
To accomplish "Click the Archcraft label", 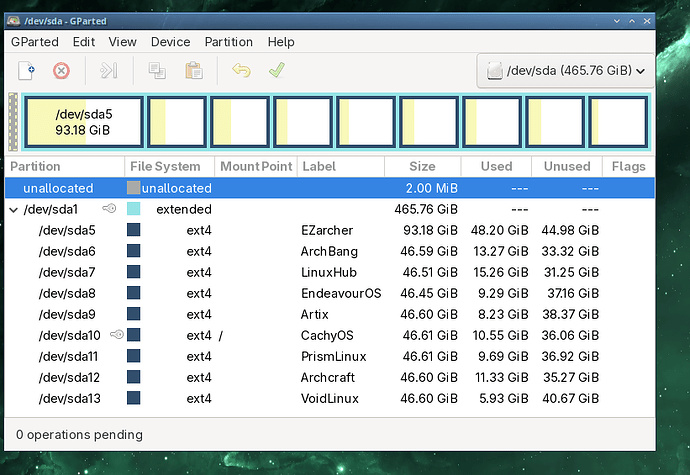I will (x=328, y=377).
